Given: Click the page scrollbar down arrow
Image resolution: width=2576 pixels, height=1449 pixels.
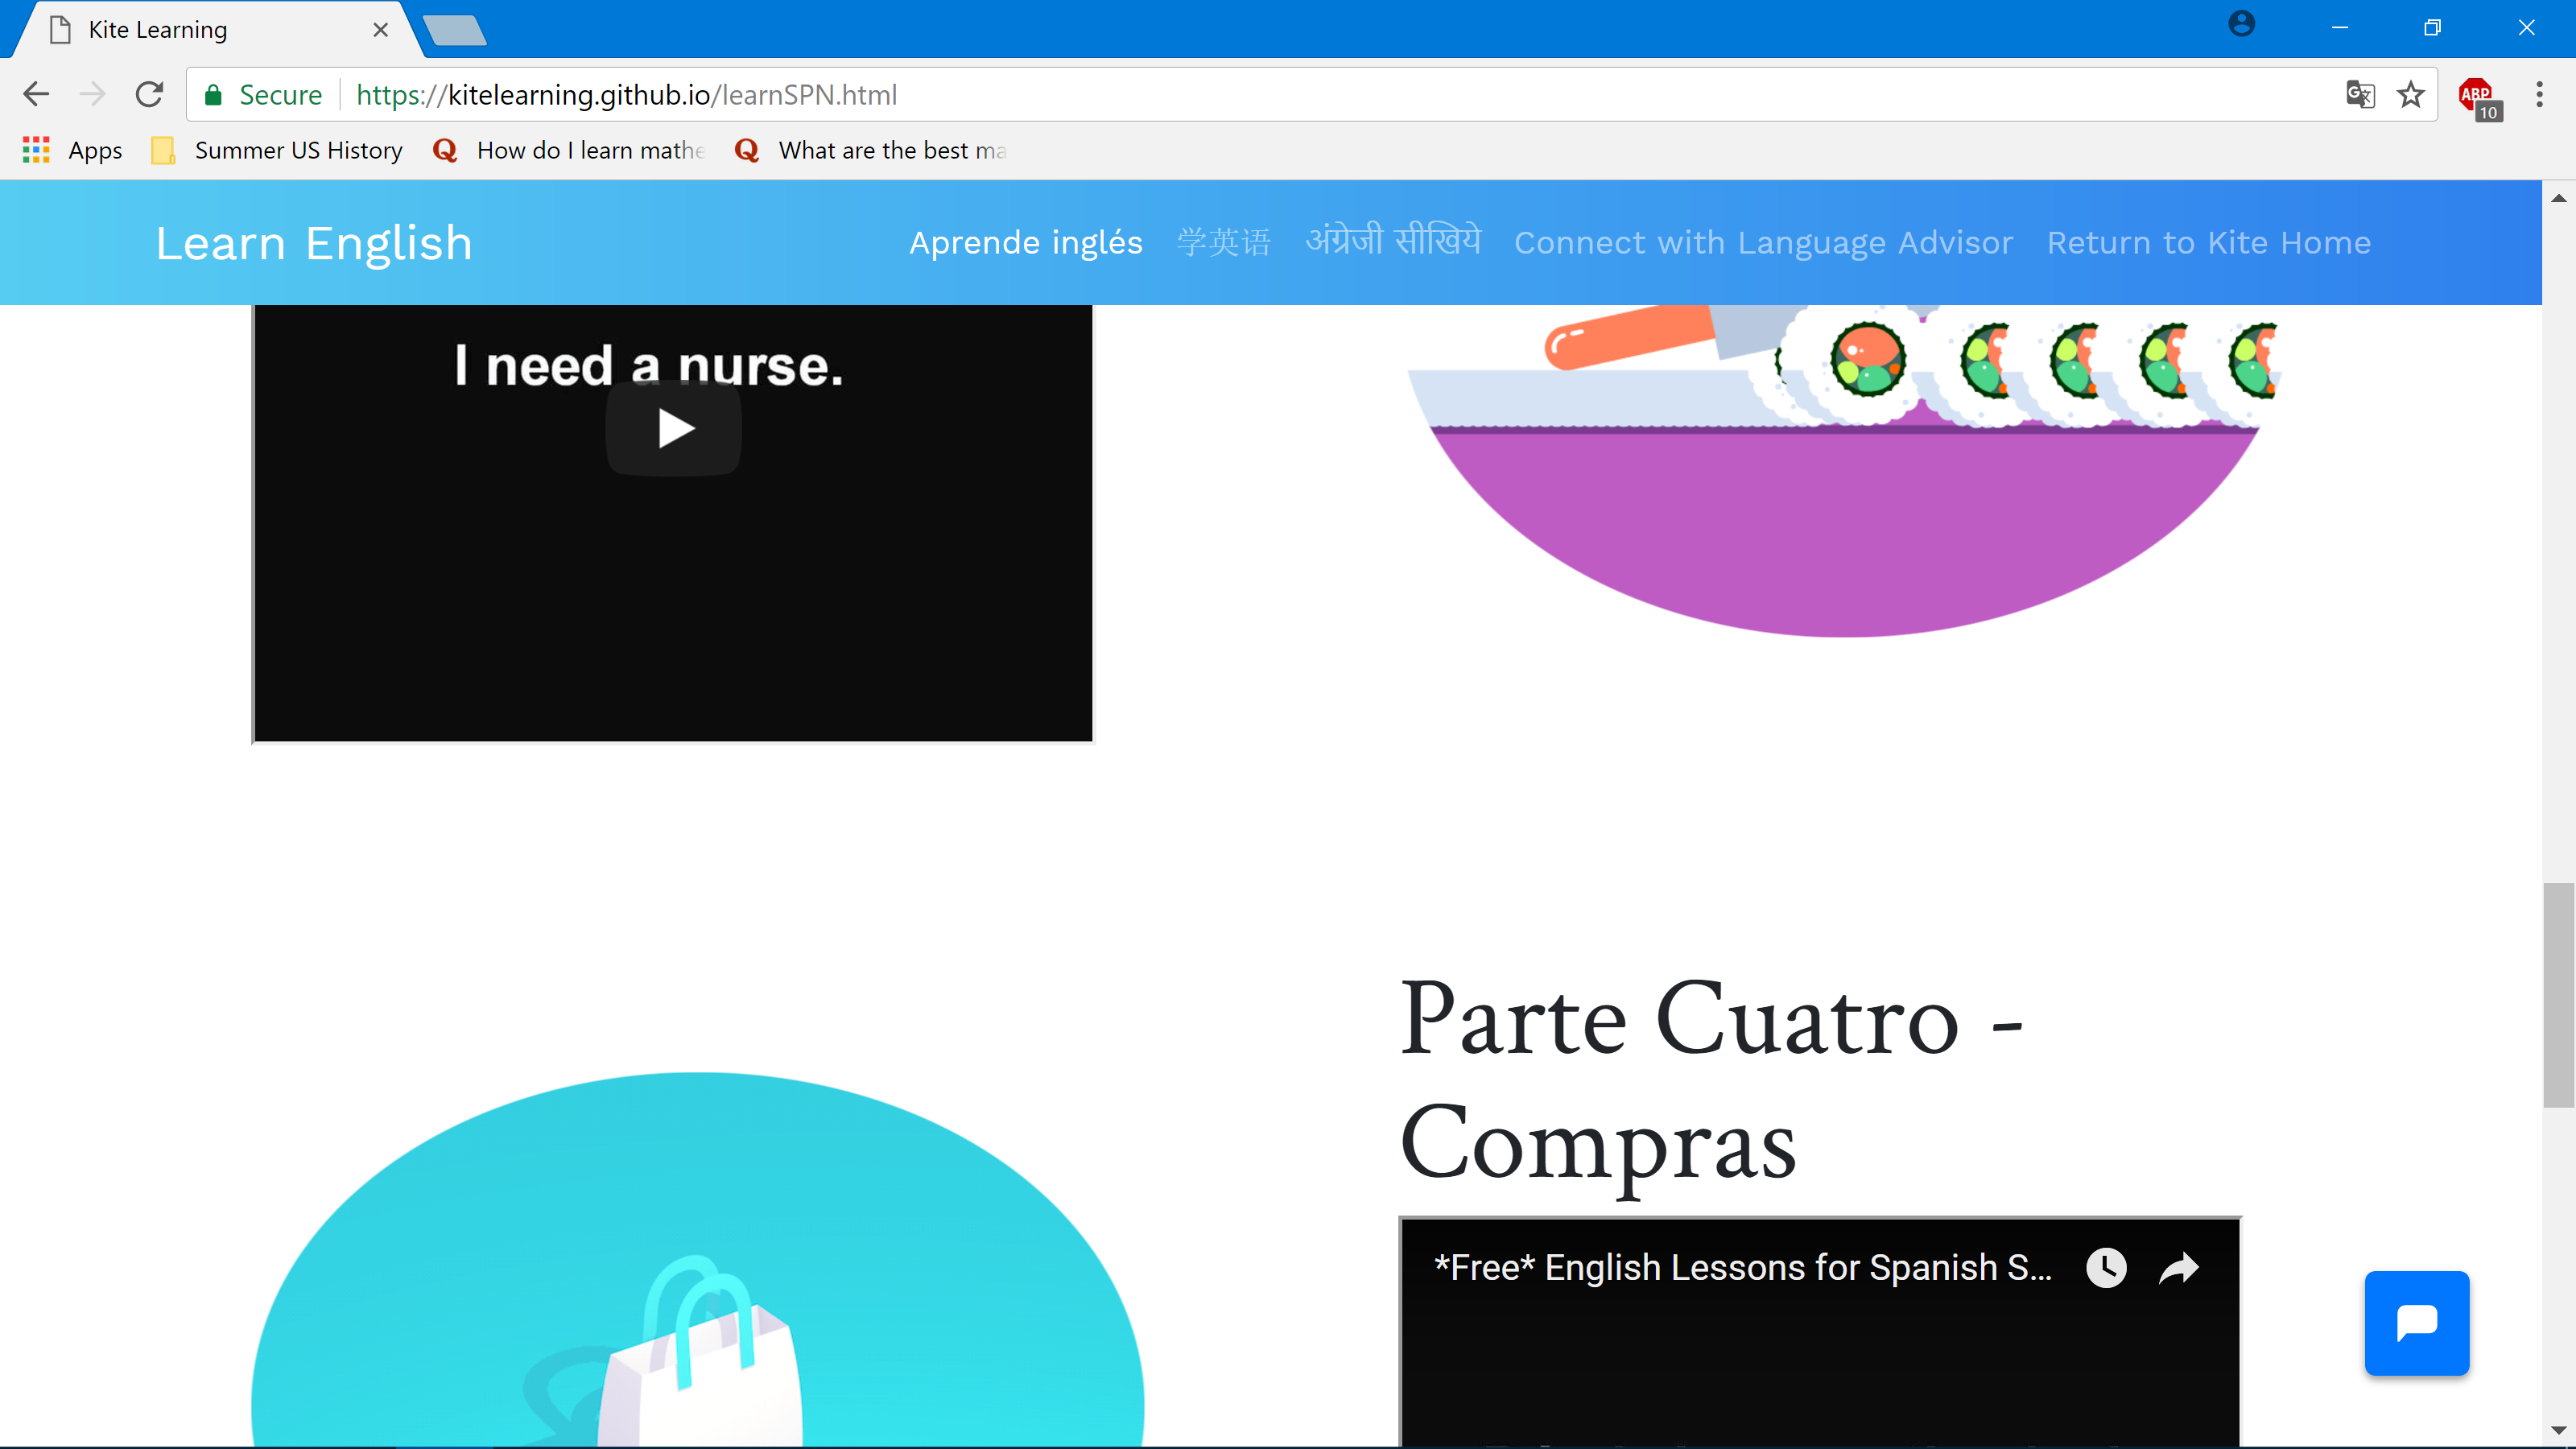Looking at the screenshot, I should coord(2558,1430).
